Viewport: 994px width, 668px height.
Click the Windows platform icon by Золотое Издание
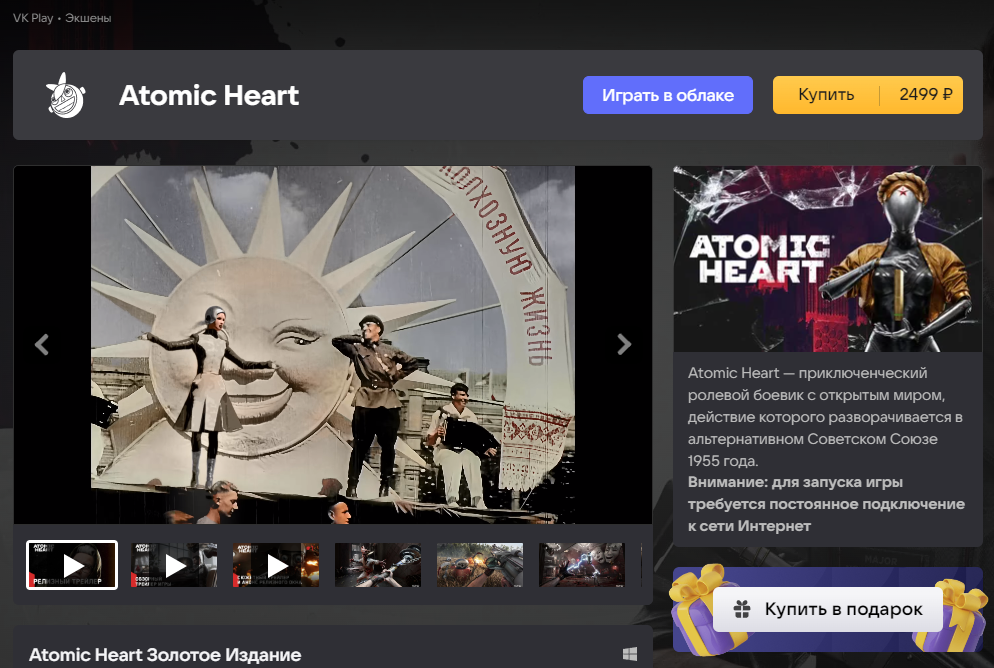pos(629,654)
